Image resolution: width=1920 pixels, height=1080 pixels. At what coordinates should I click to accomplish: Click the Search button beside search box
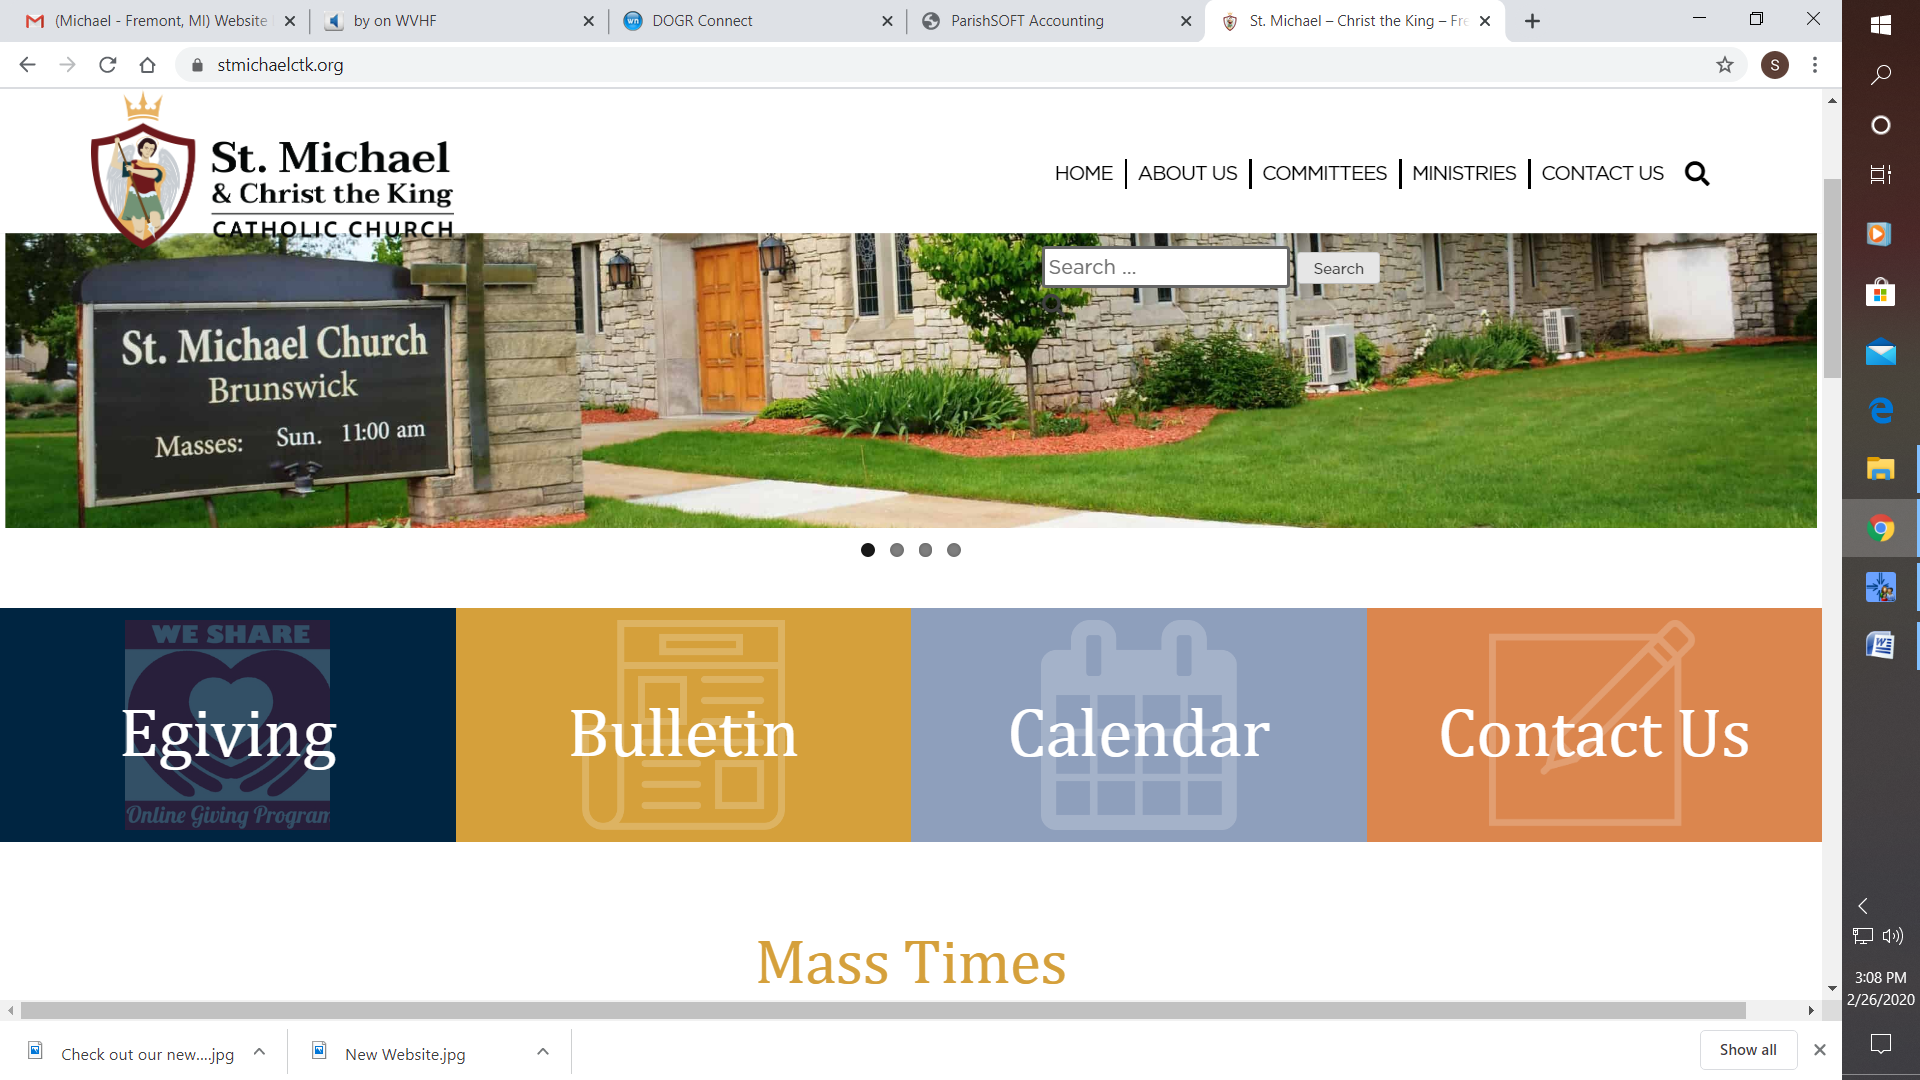click(1338, 268)
